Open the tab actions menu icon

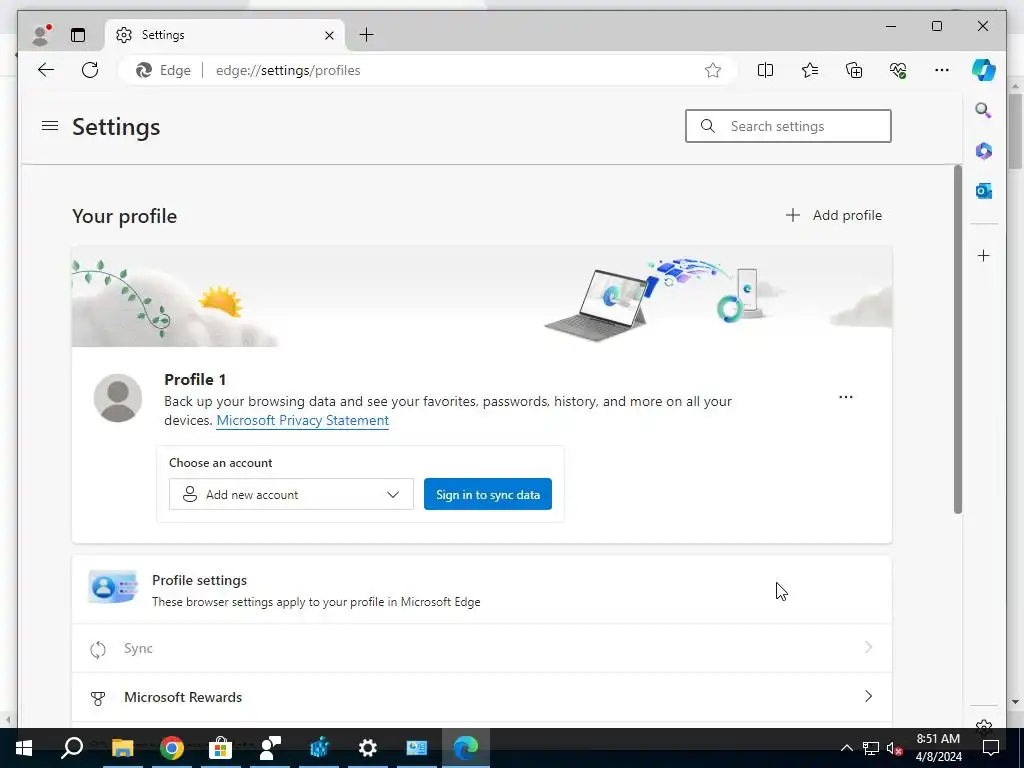pos(78,35)
